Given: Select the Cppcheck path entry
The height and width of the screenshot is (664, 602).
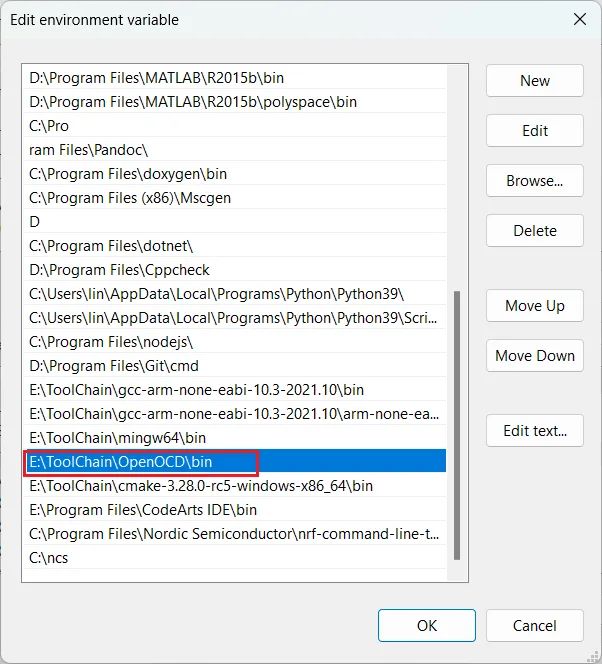Looking at the screenshot, I should click(119, 270).
